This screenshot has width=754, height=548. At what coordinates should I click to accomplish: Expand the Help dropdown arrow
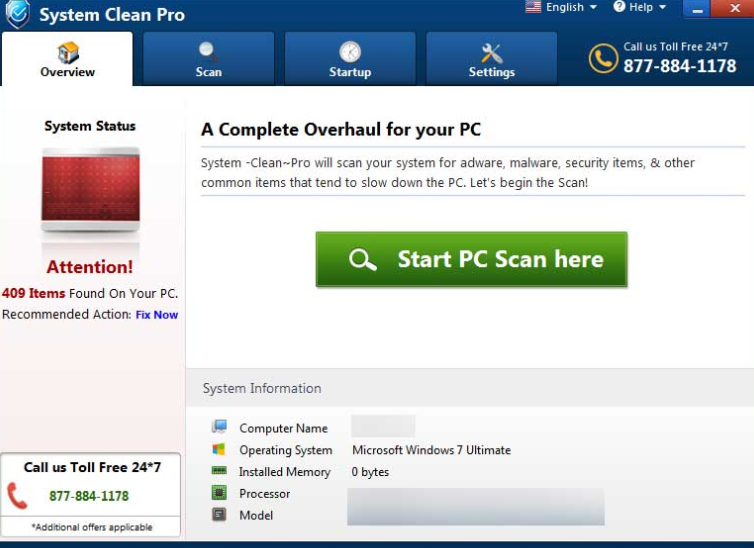coord(663,7)
